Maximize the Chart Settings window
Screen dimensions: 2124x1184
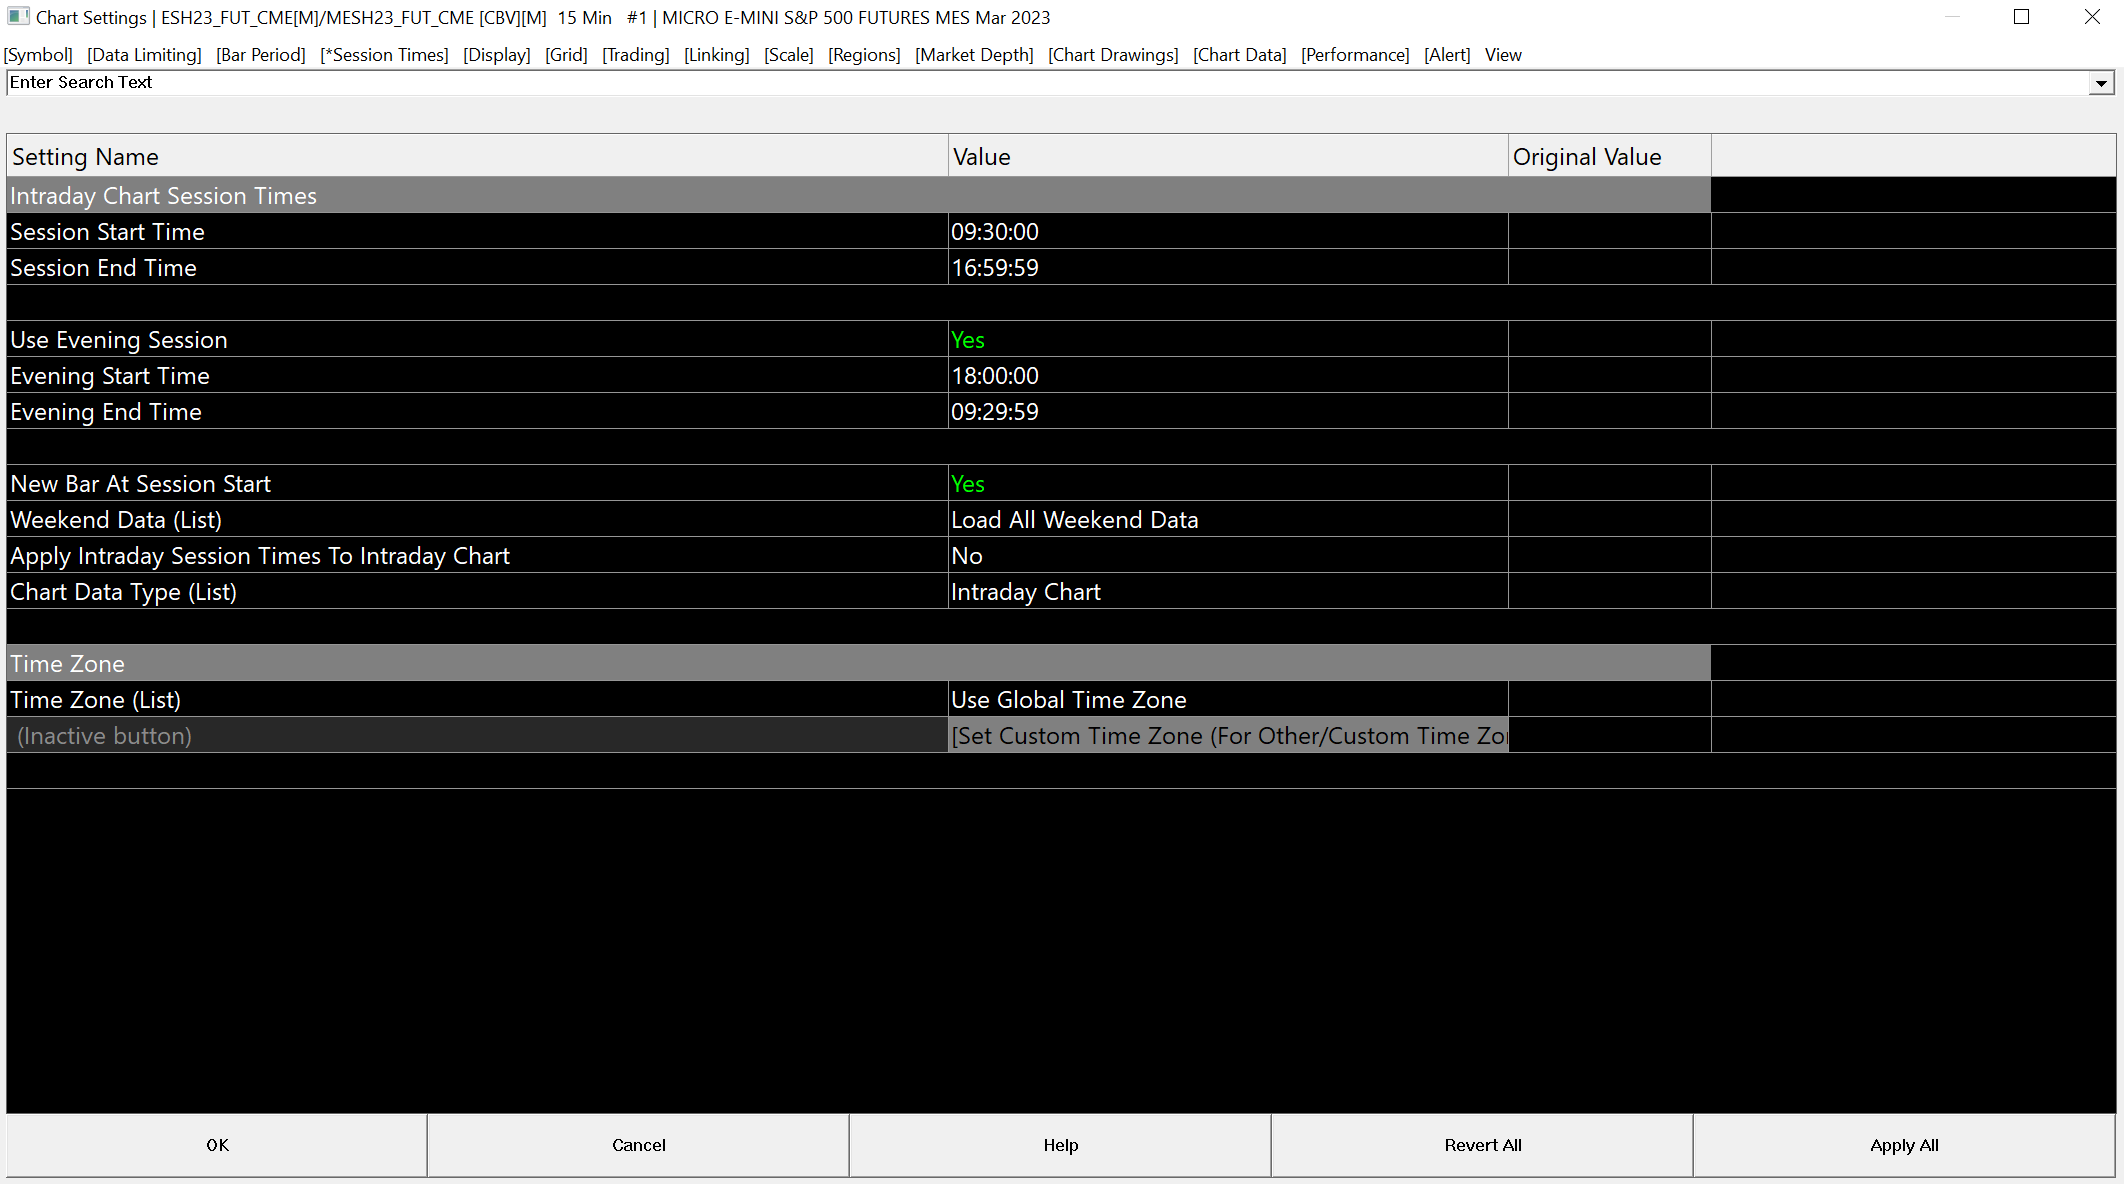pyautogui.click(x=2021, y=17)
